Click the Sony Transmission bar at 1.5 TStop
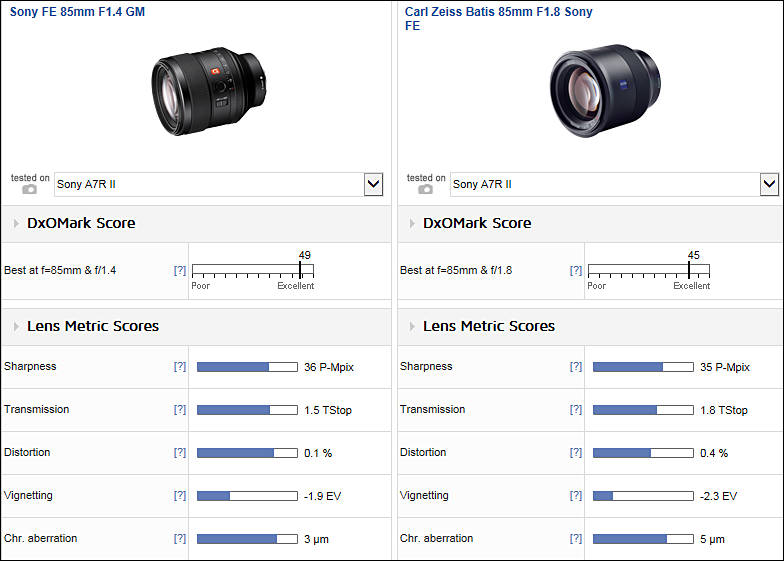Image resolution: width=784 pixels, height=561 pixels. (x=248, y=410)
